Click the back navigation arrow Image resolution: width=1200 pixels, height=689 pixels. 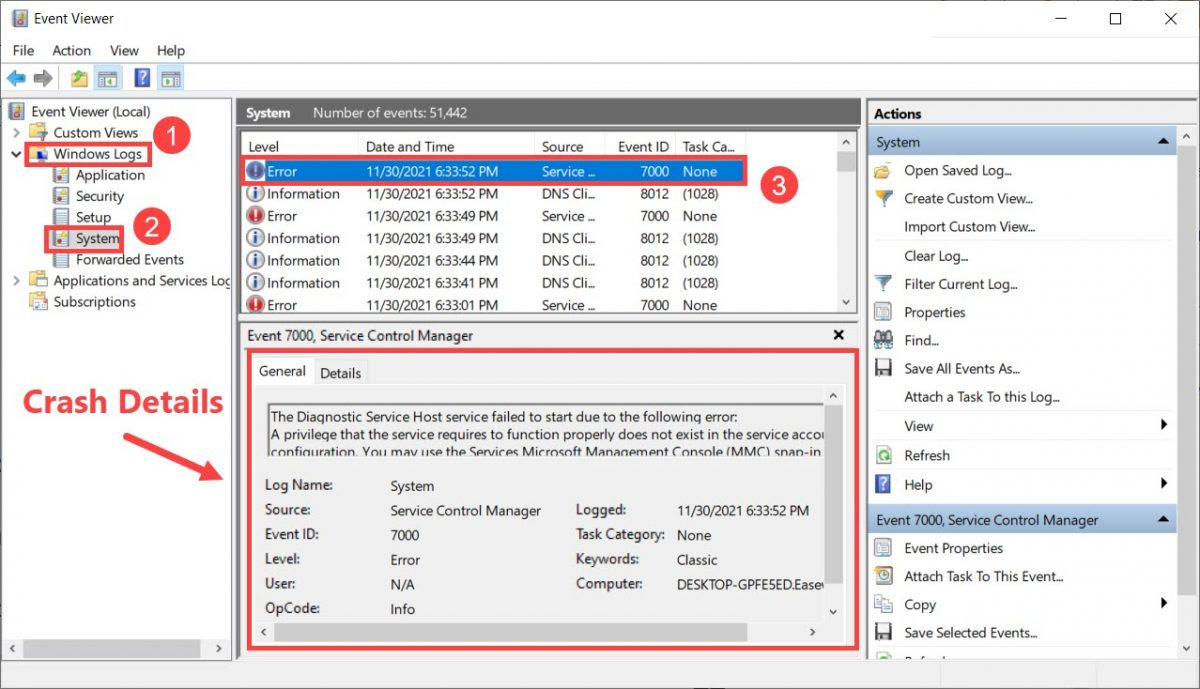(16, 78)
